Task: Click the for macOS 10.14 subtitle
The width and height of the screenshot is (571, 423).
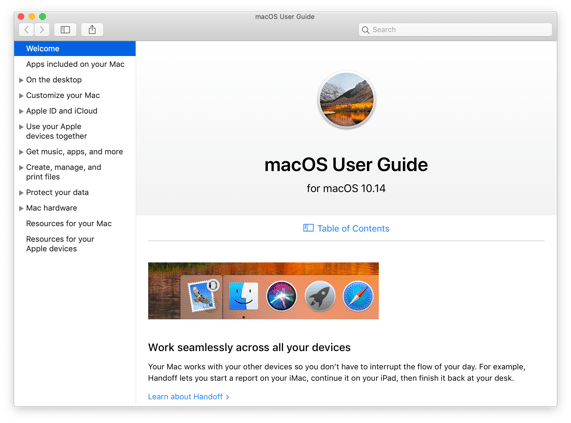Action: point(346,188)
